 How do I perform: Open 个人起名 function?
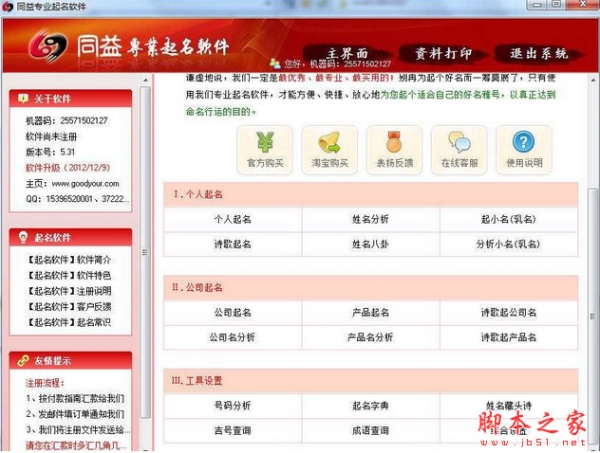tap(233, 219)
